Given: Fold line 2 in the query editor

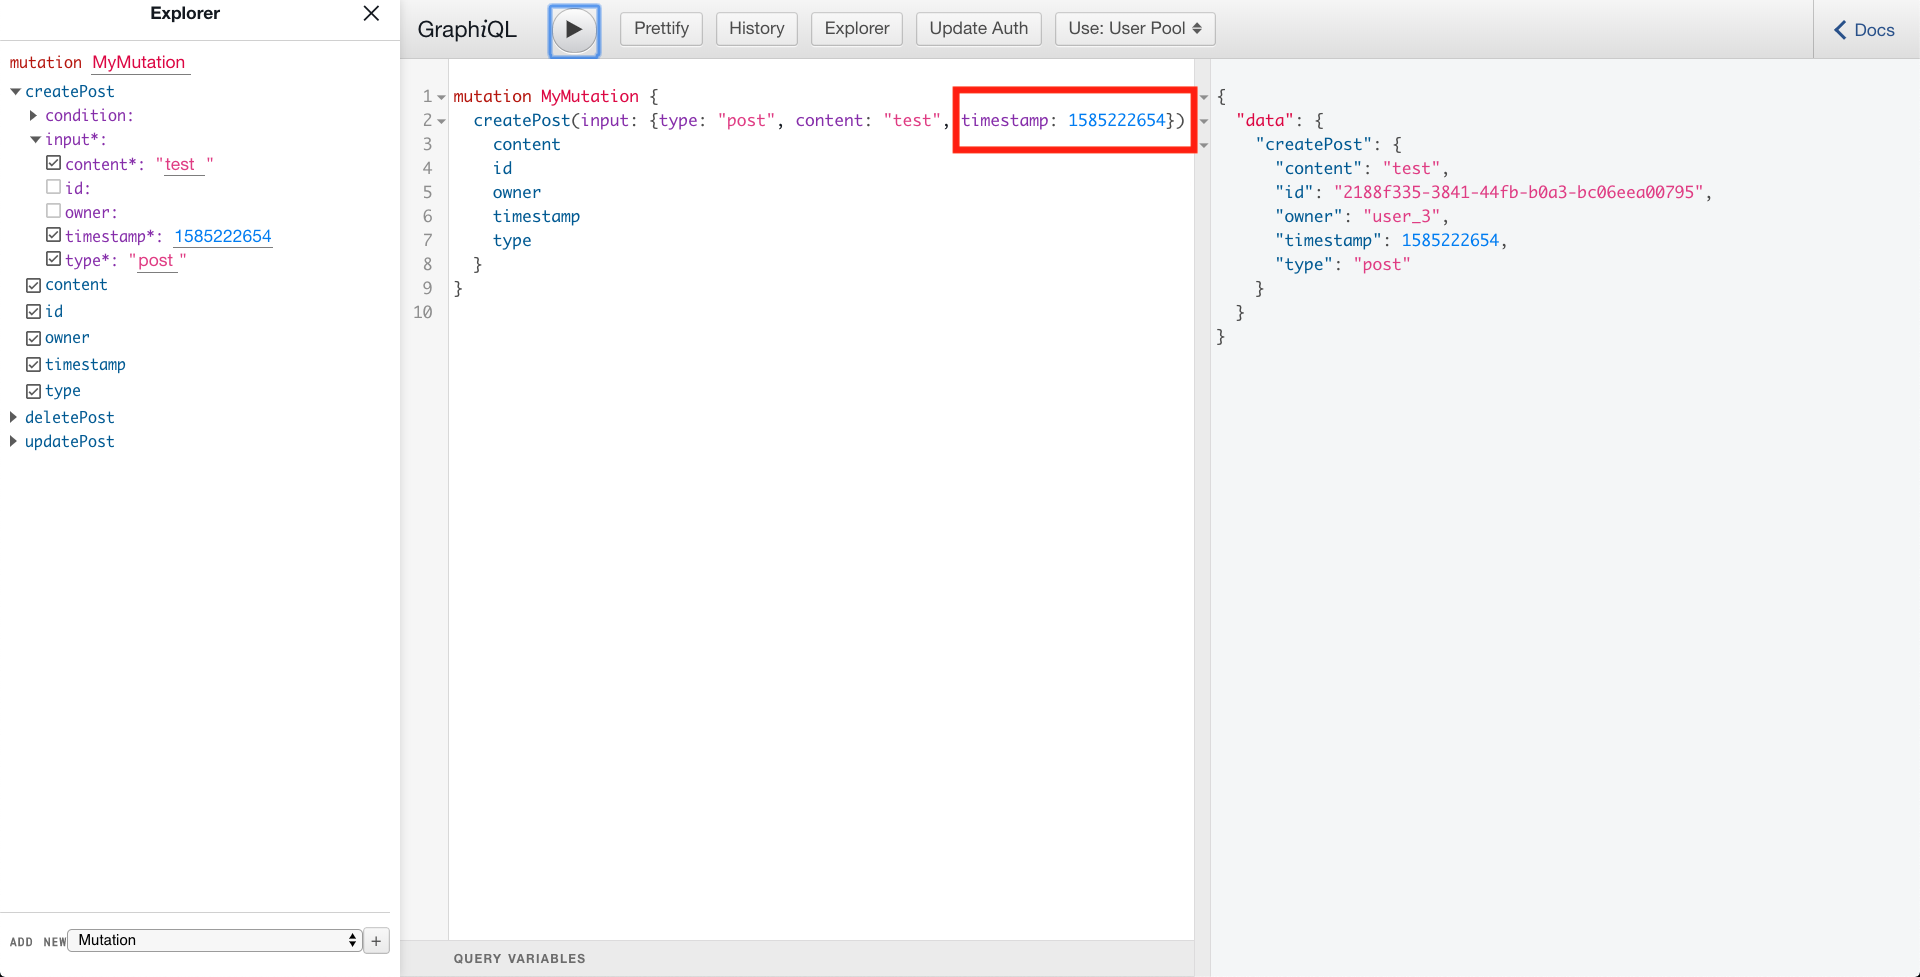Looking at the screenshot, I should click(x=441, y=121).
